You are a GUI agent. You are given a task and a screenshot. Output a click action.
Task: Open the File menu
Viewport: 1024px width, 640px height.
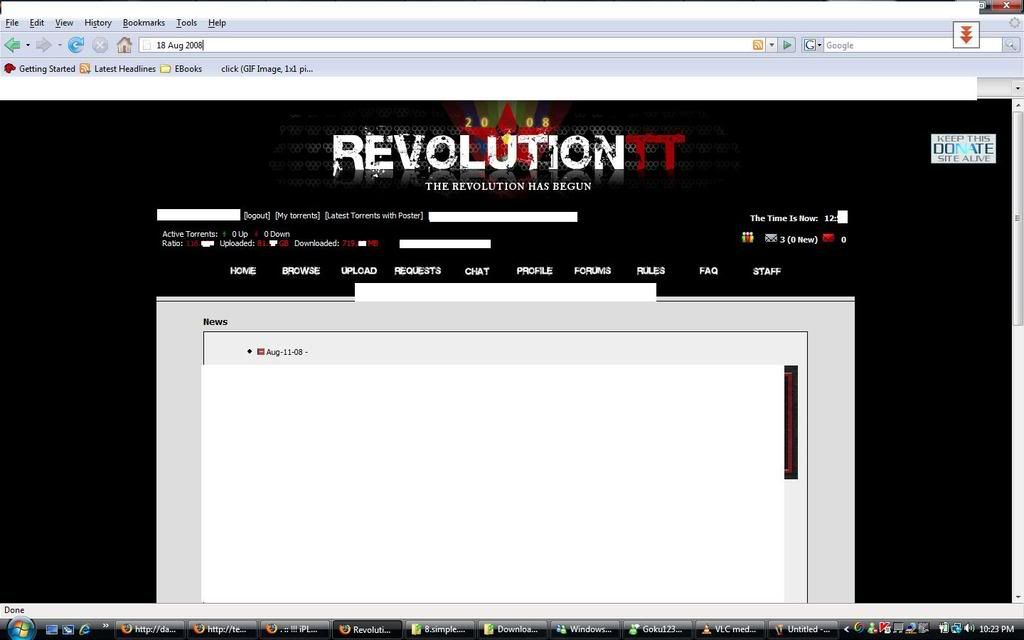[x=12, y=23]
